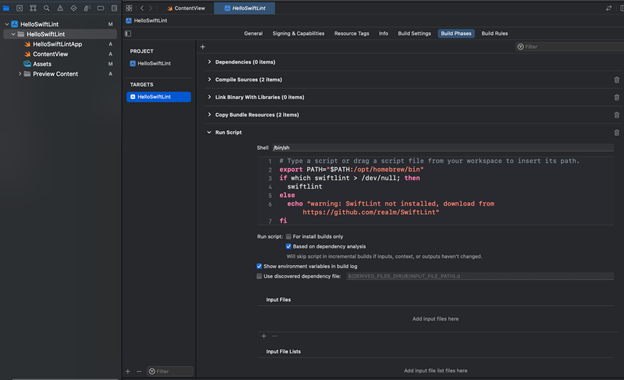Select ContentView file in navigator
The height and width of the screenshot is (380, 624).
(50, 54)
